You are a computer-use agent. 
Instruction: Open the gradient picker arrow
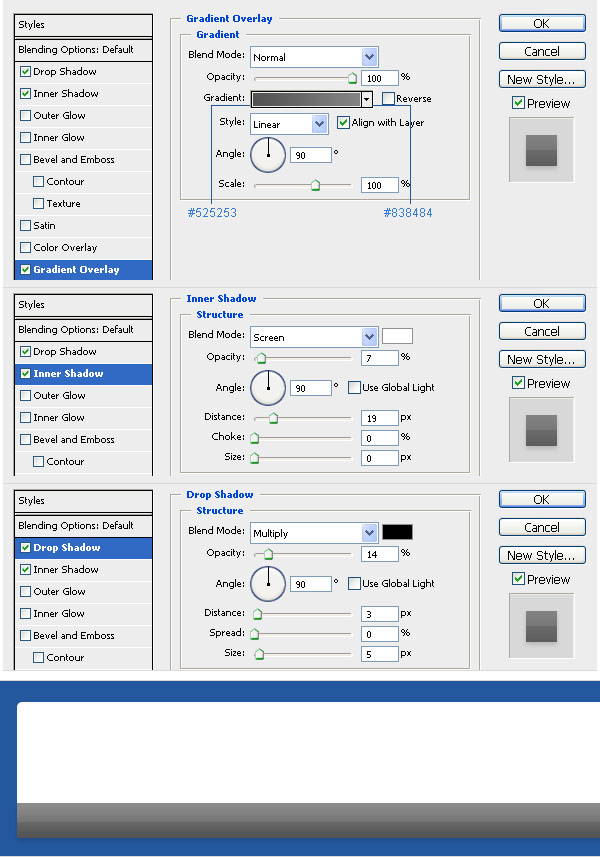tap(367, 99)
